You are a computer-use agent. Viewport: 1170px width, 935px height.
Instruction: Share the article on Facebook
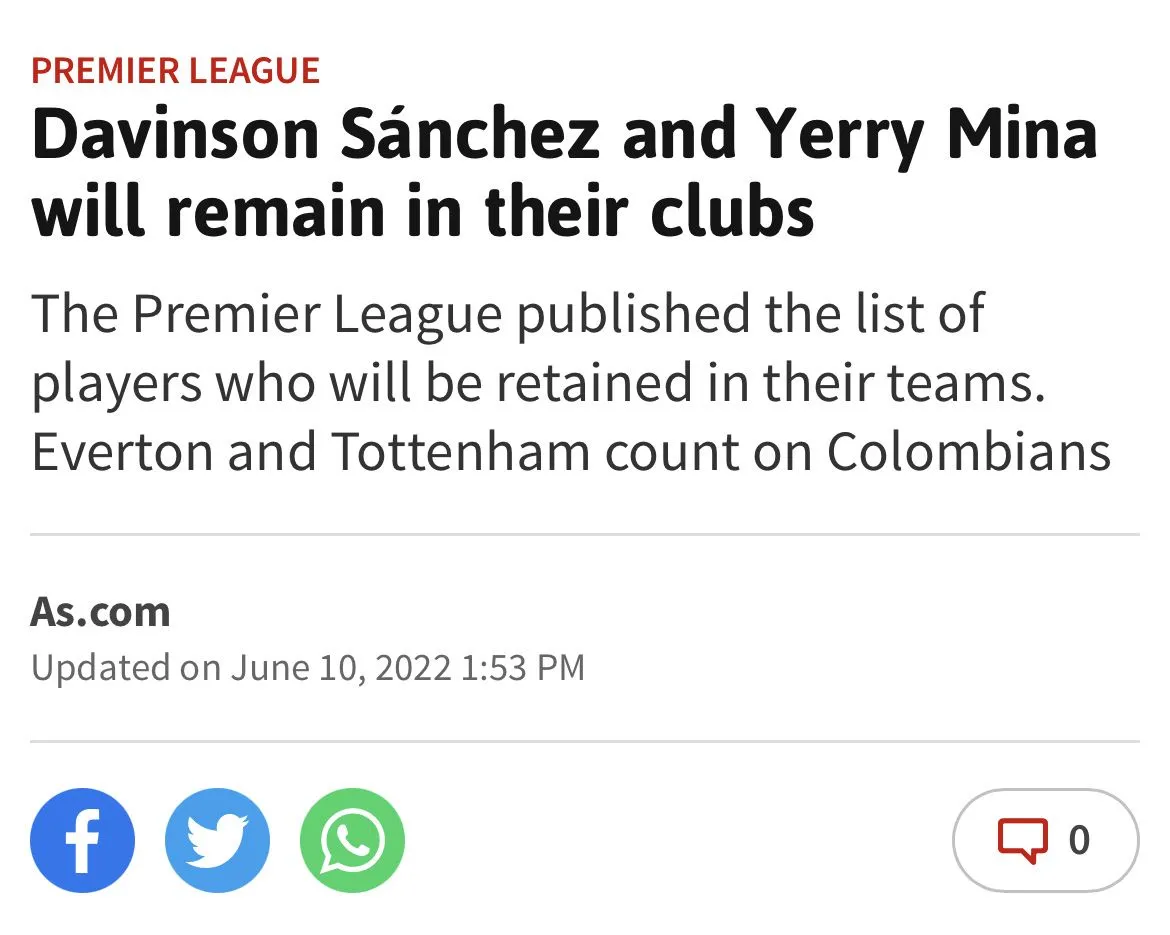[82, 841]
